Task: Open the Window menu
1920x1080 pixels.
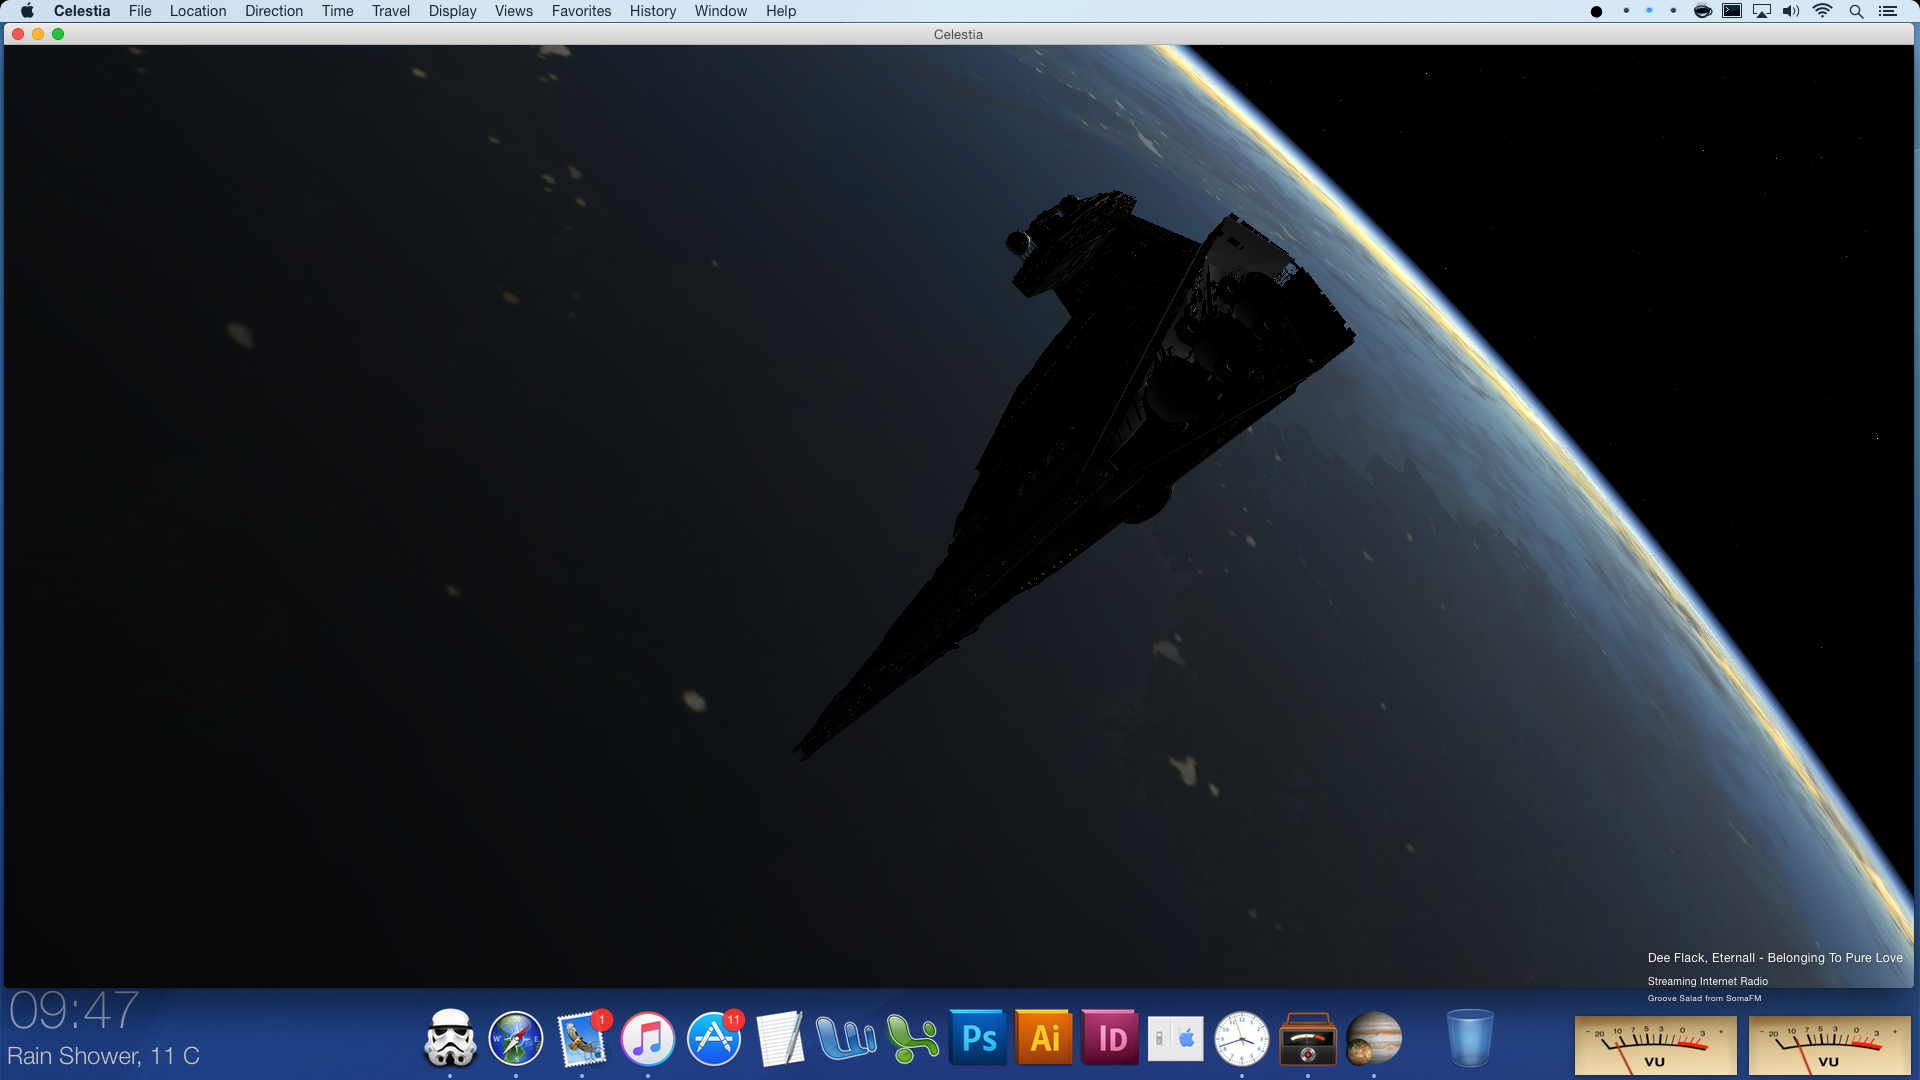Action: [721, 11]
